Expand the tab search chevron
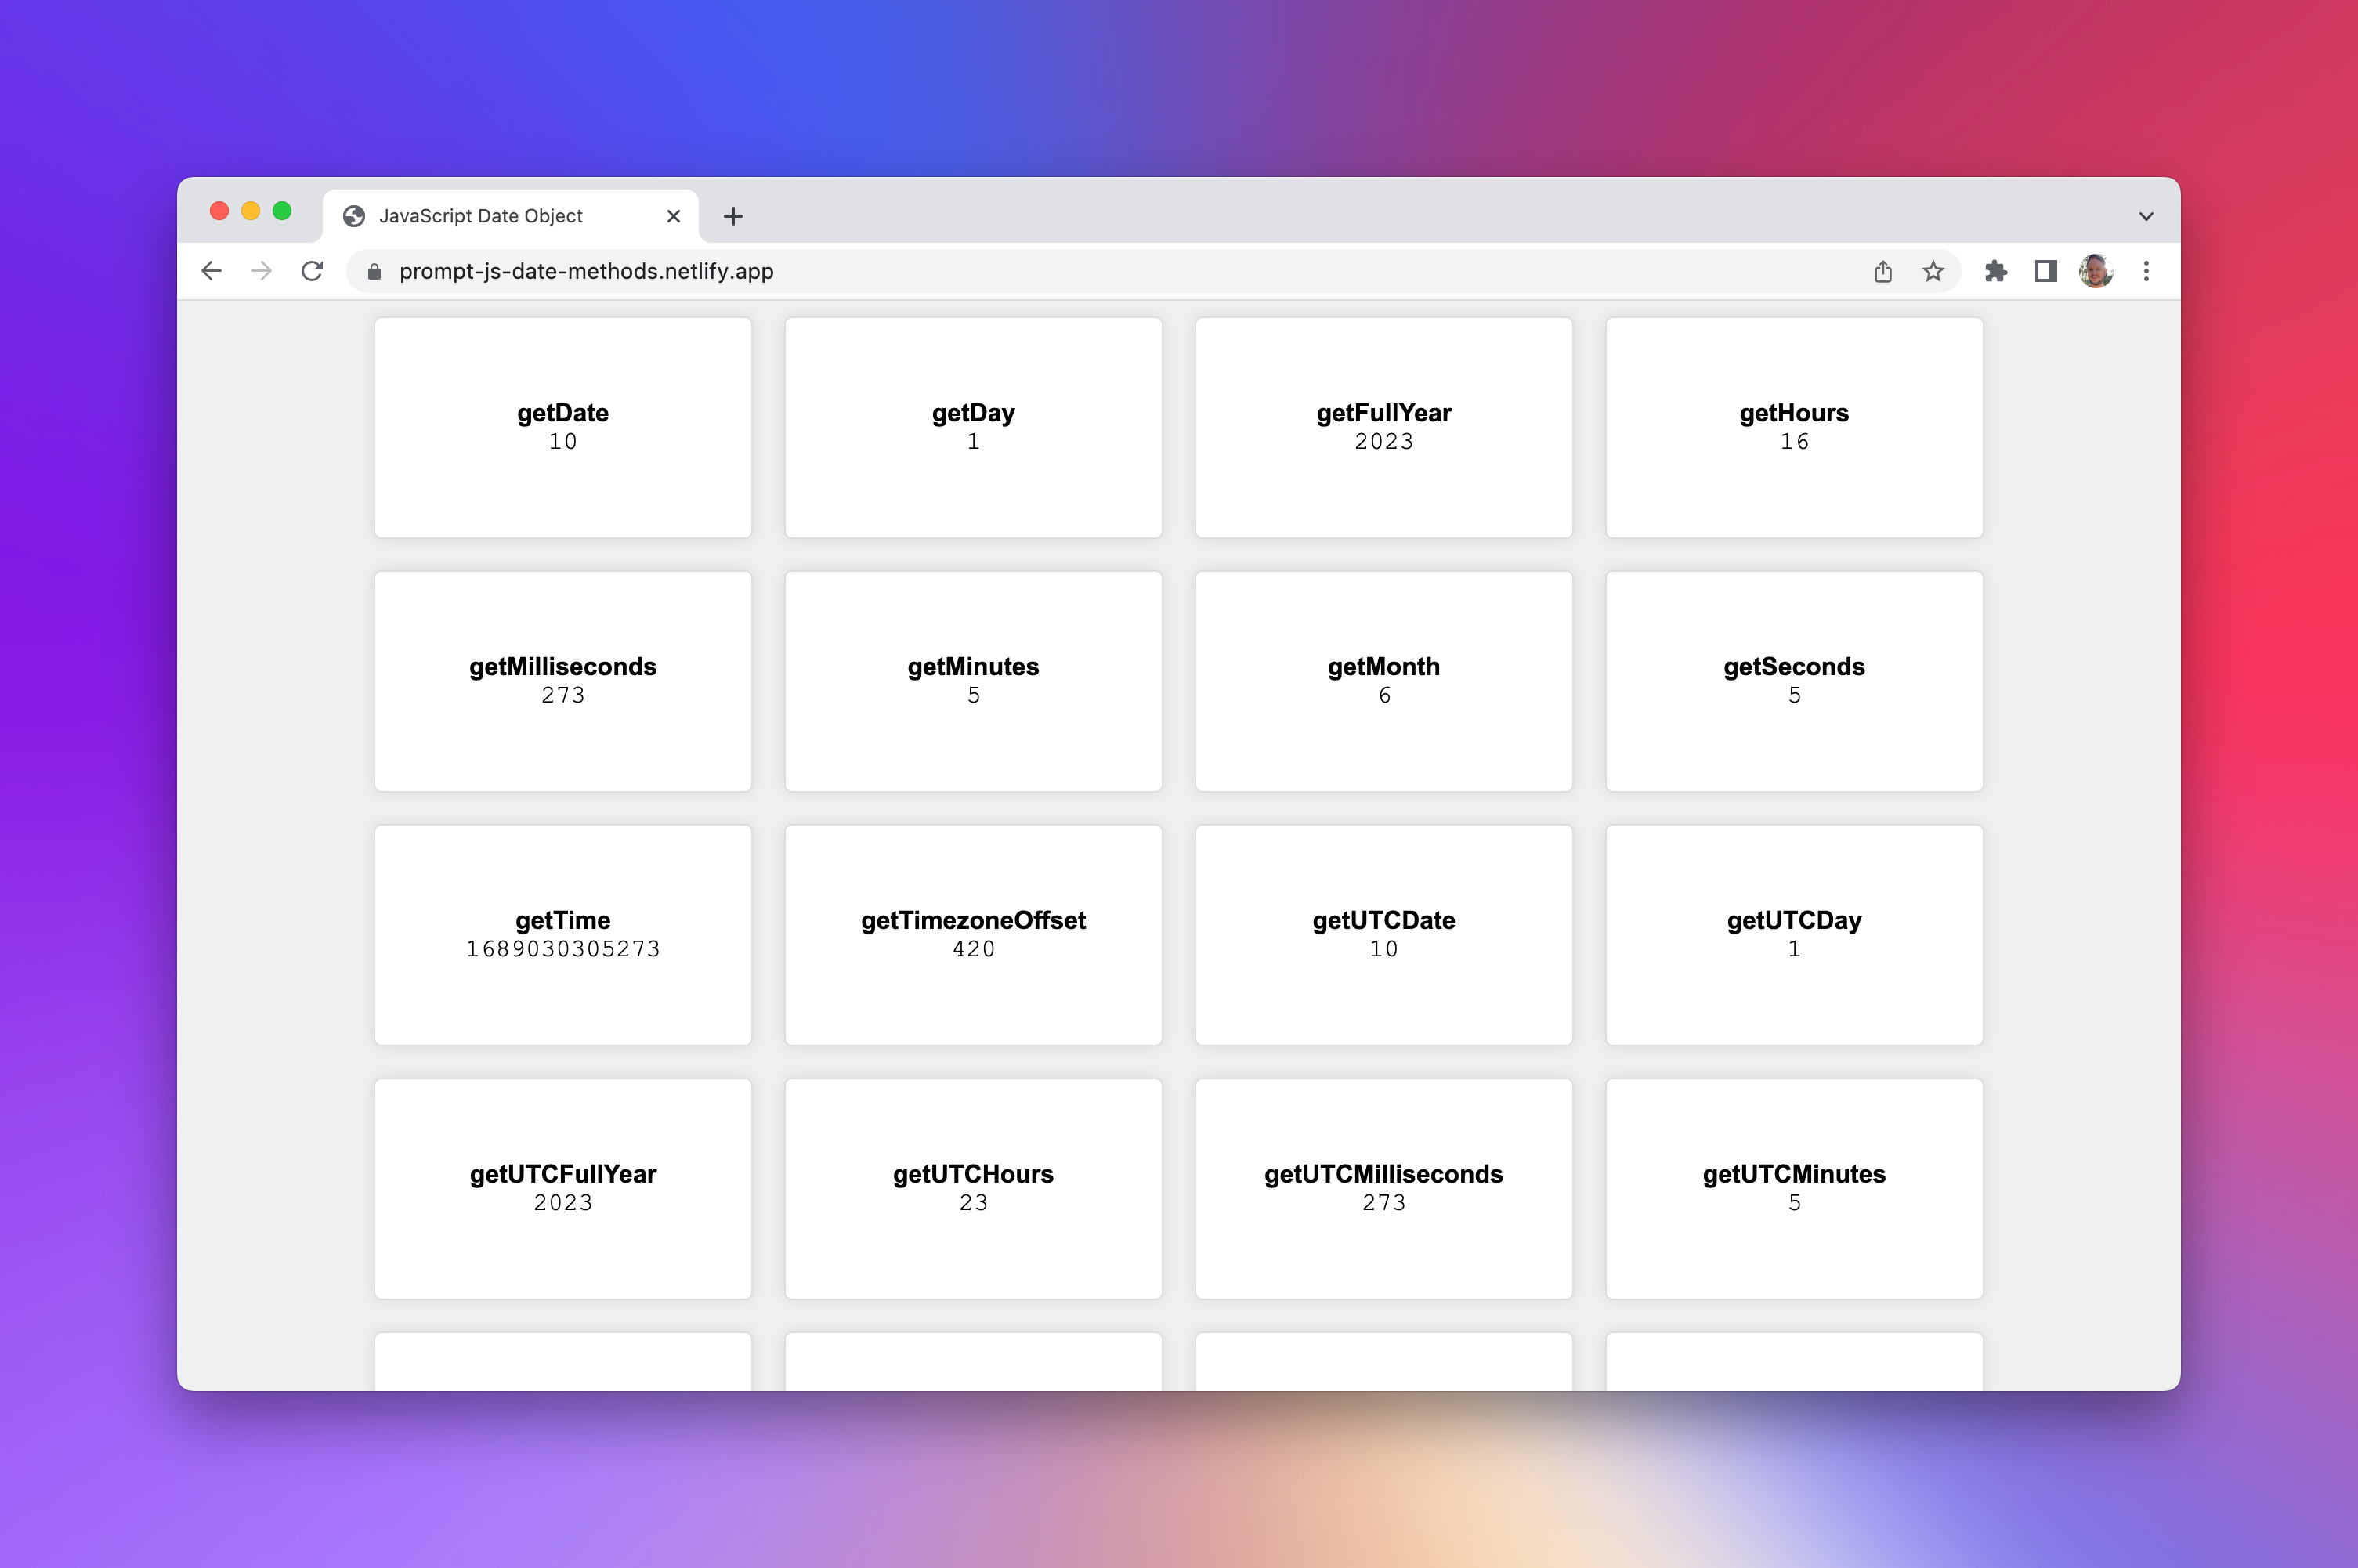Image resolution: width=2358 pixels, height=1568 pixels. (2145, 216)
